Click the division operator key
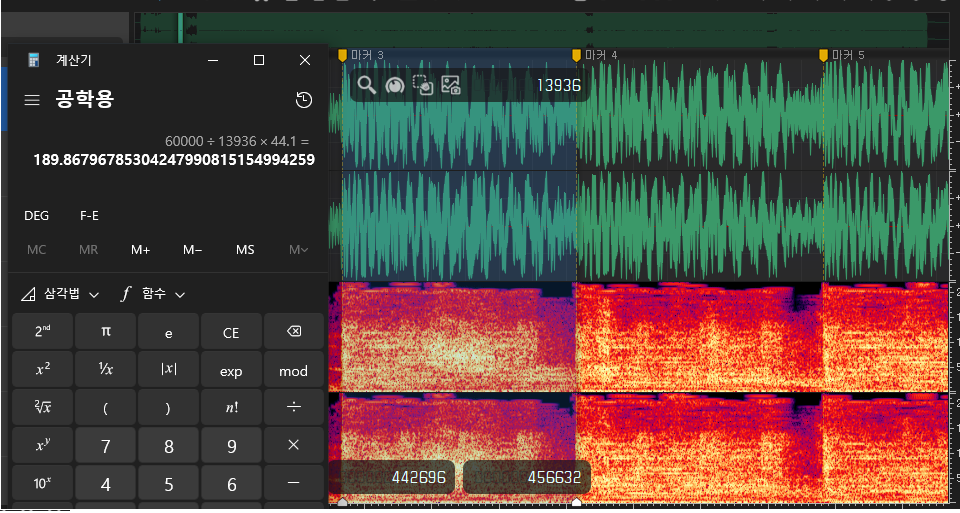The width and height of the screenshot is (960, 513). click(x=294, y=408)
